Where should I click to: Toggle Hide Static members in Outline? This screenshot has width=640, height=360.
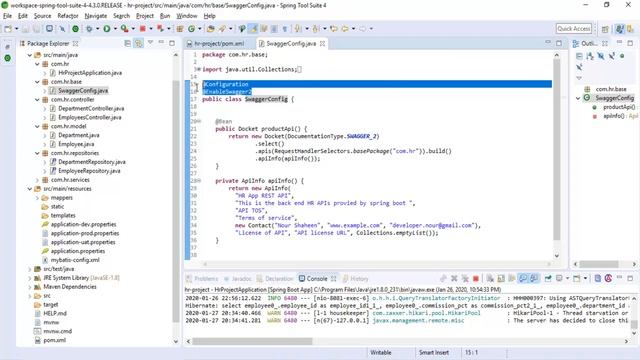pyautogui.click(x=611, y=56)
